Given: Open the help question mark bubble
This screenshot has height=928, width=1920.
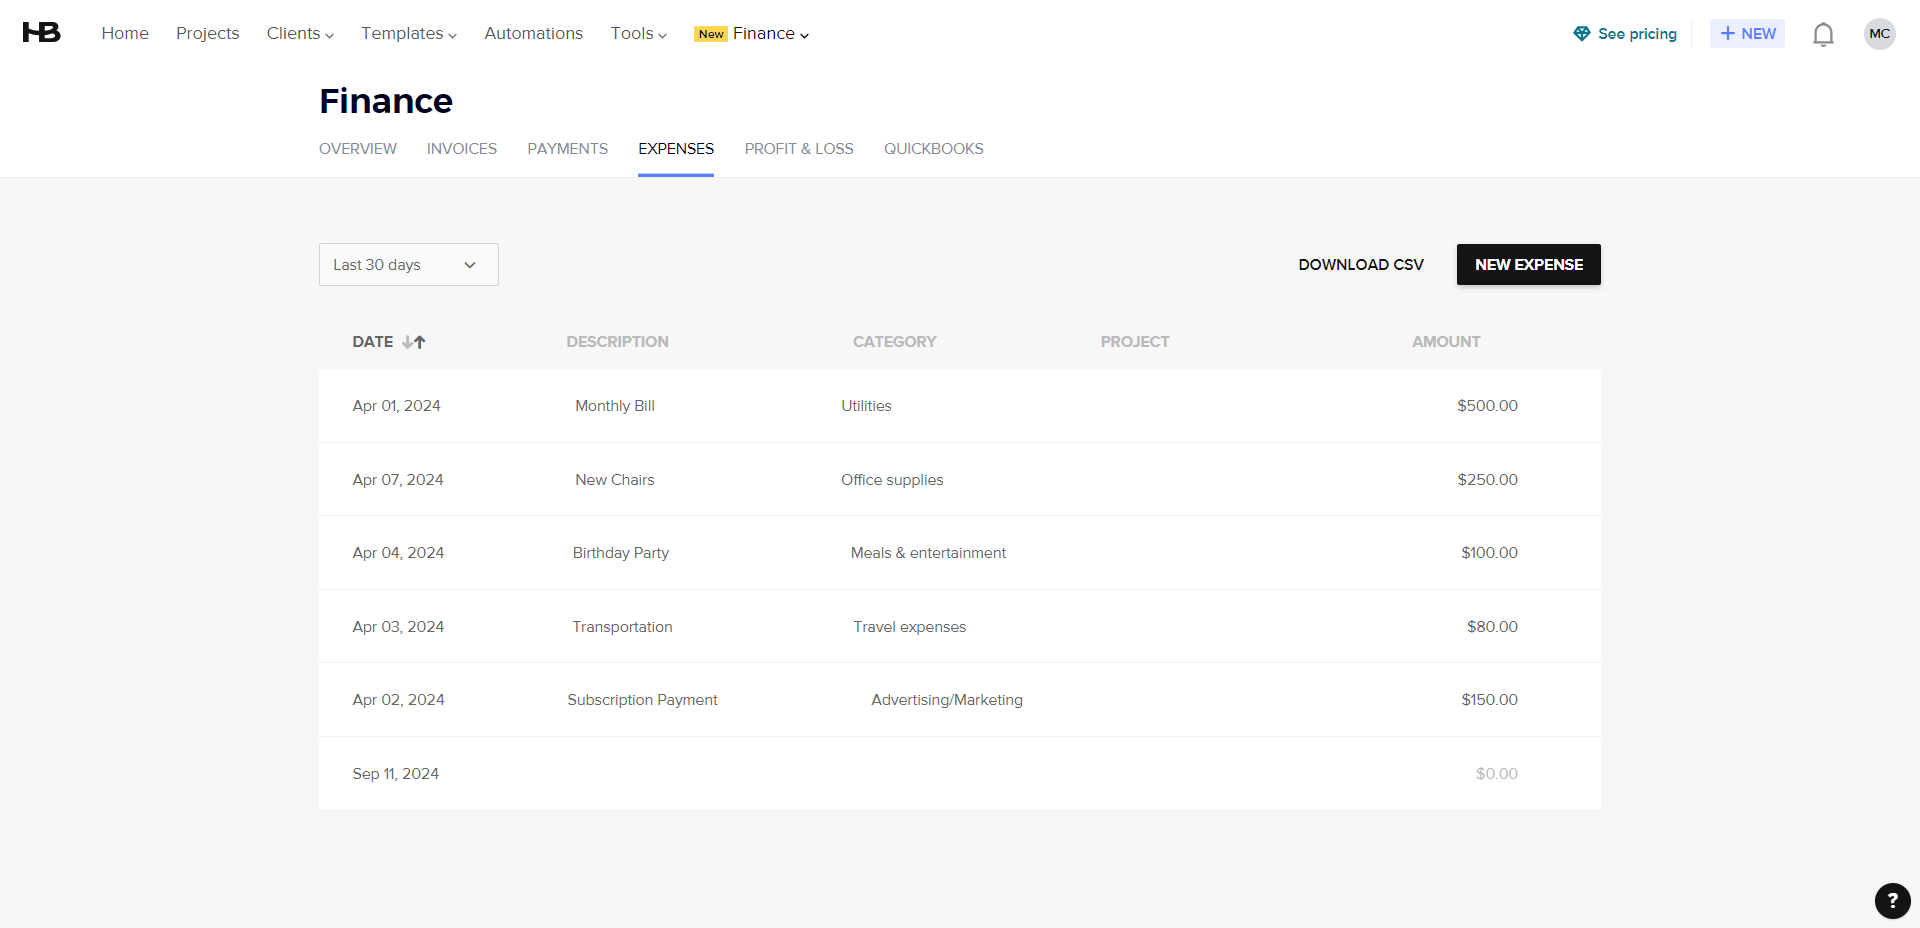Looking at the screenshot, I should 1891,901.
